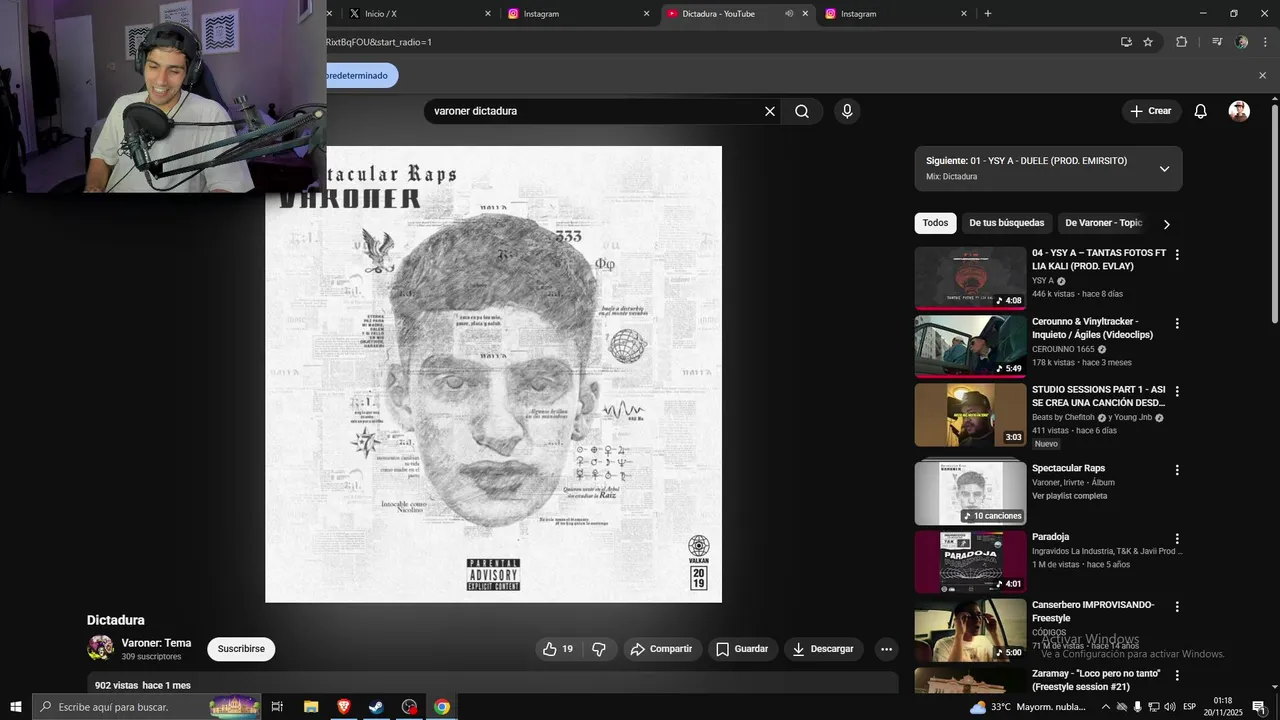
Task: Open a new browser tab
Action: pyautogui.click(x=988, y=14)
